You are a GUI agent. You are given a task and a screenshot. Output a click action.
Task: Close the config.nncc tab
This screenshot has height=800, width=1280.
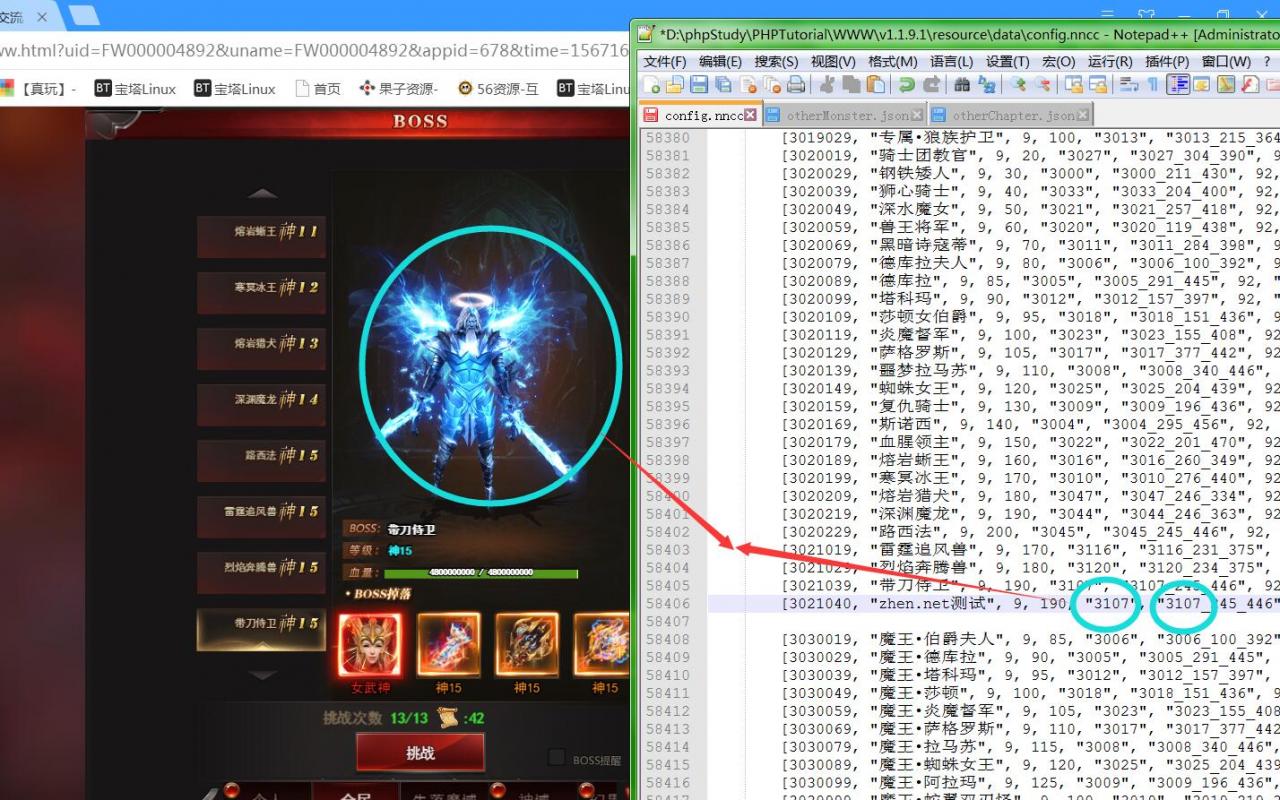pos(751,115)
